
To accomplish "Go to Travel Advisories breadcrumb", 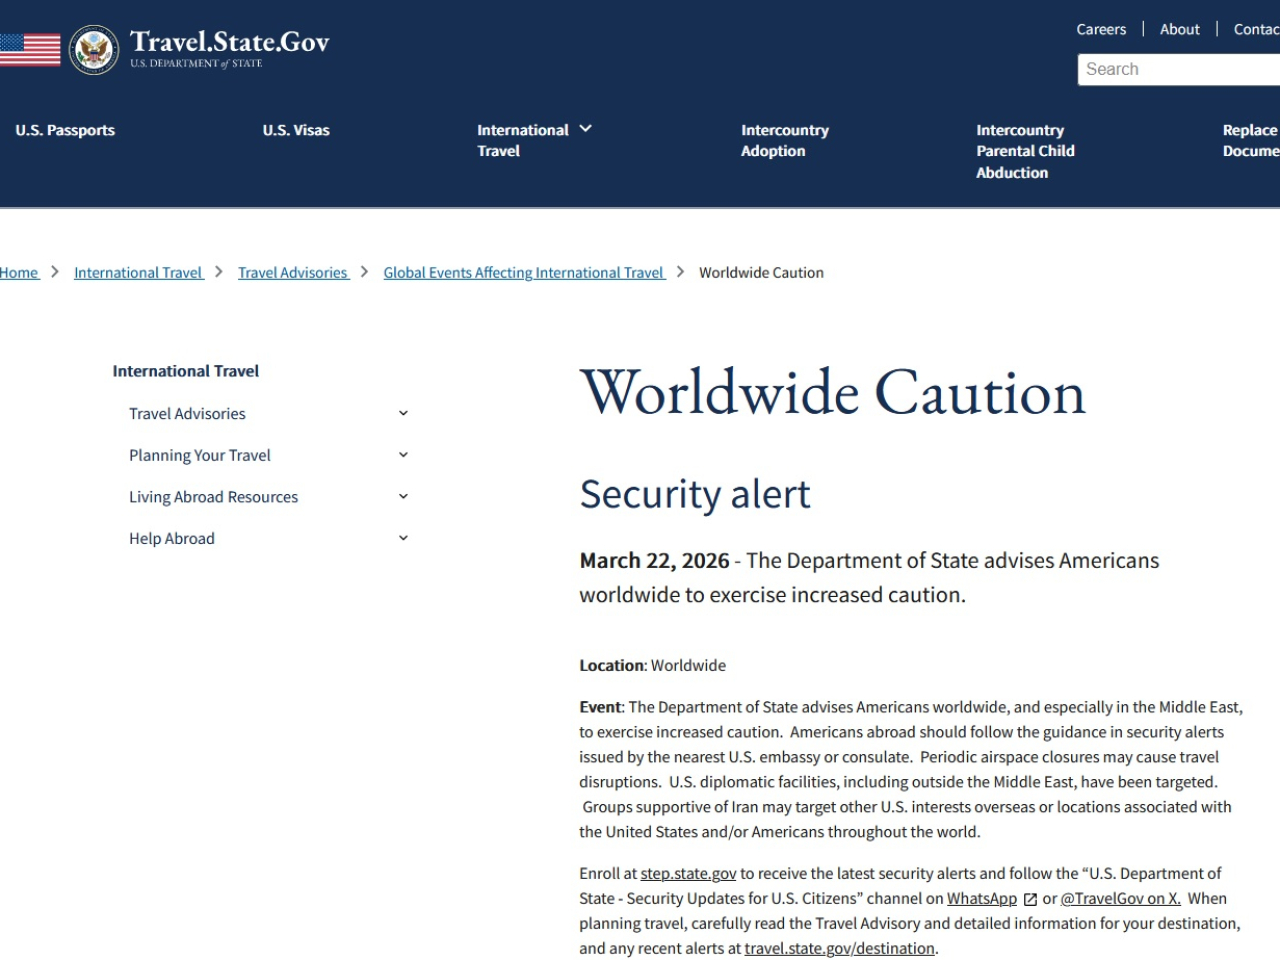I will pos(293,272).
